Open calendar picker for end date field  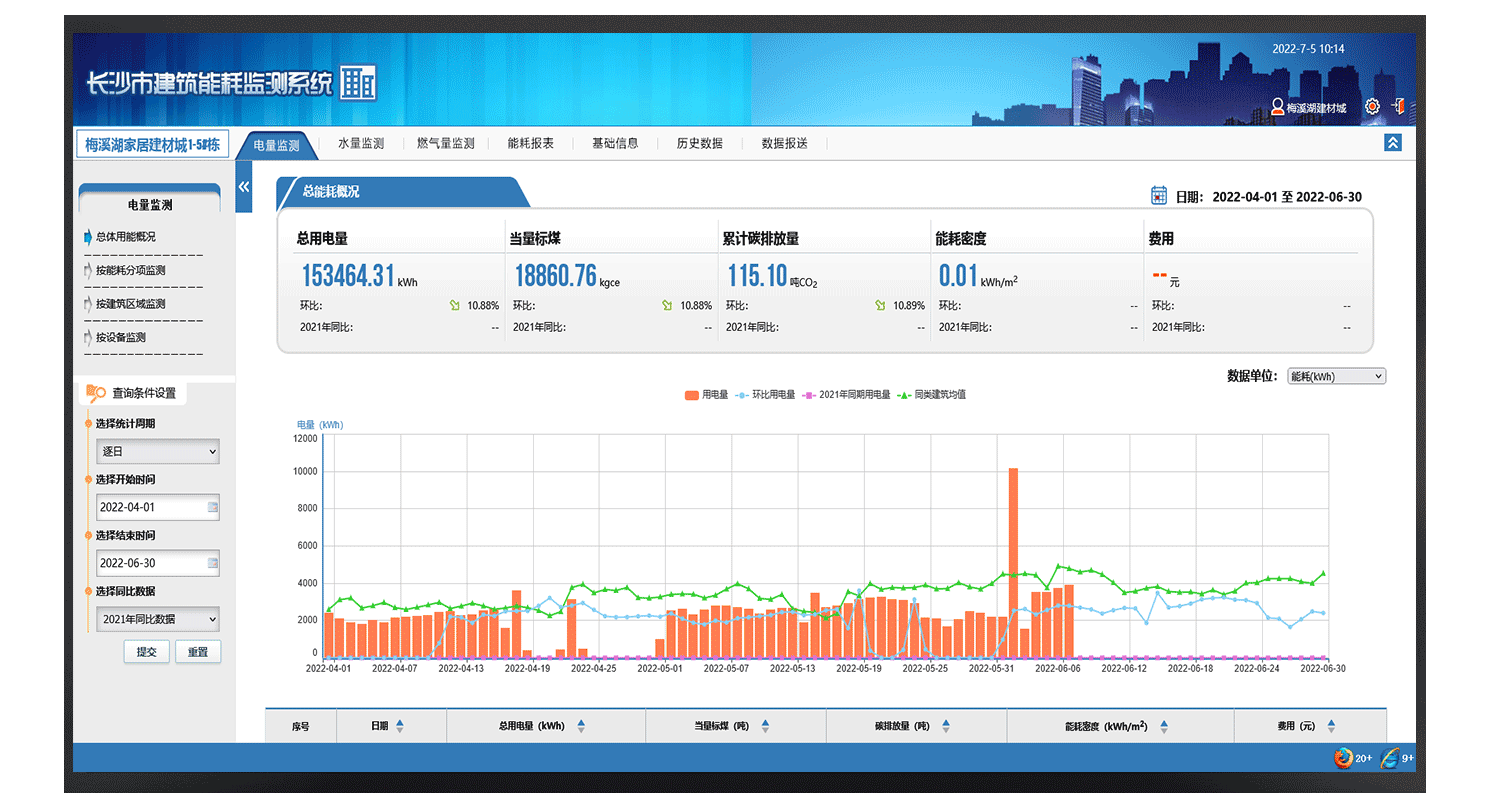212,564
